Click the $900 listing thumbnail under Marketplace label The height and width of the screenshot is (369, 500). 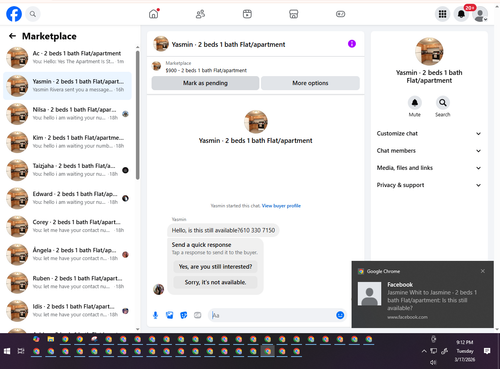pos(156,66)
